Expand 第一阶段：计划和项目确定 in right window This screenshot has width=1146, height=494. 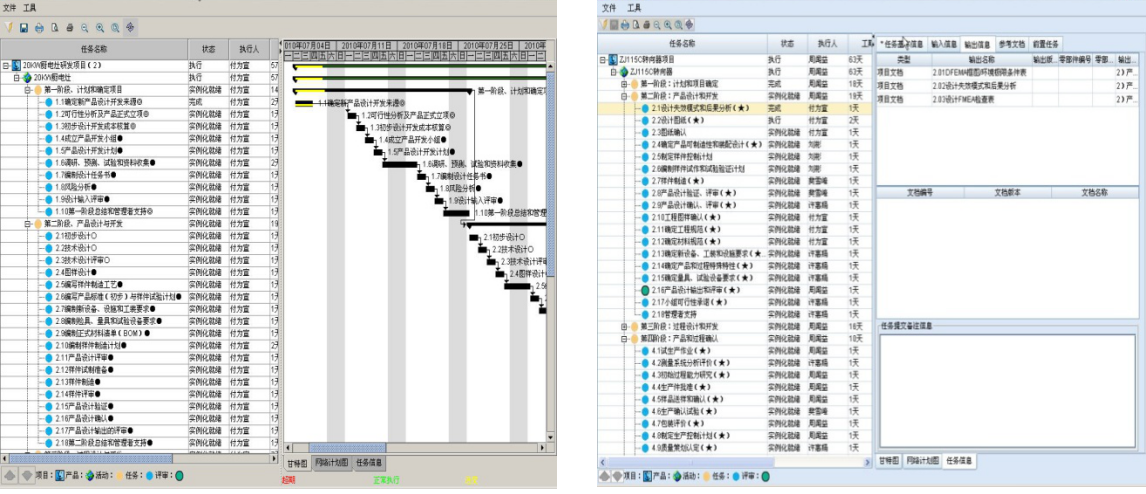pos(625,84)
